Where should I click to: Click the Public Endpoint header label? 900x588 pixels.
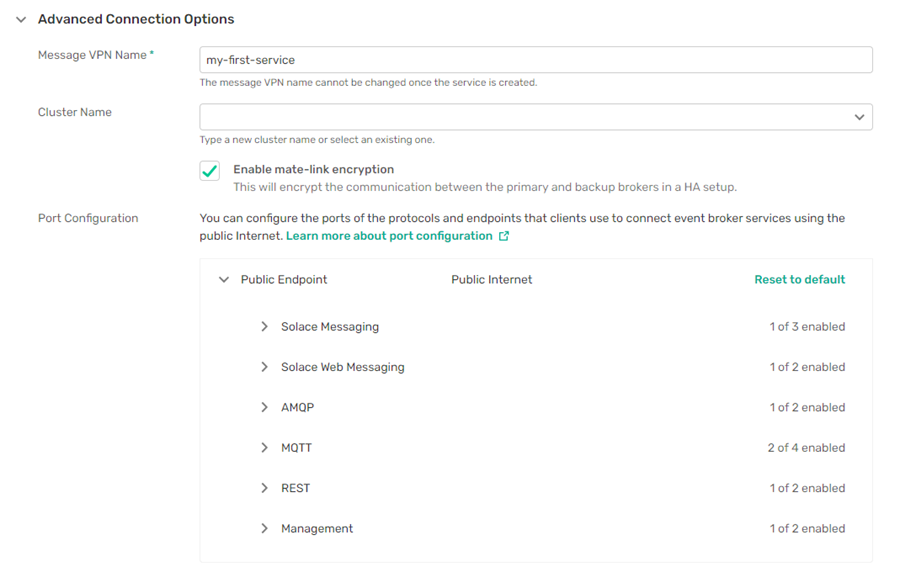point(284,280)
